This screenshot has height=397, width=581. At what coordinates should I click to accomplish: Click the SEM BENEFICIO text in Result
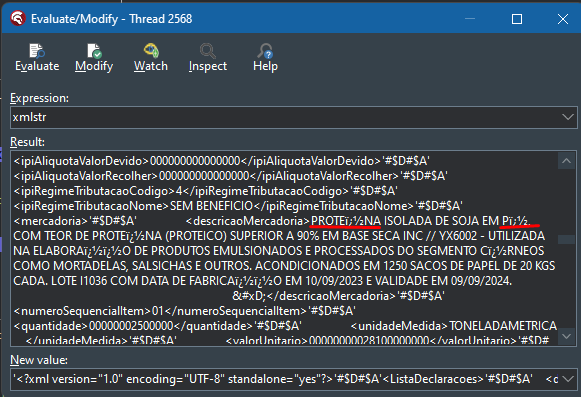(211, 206)
